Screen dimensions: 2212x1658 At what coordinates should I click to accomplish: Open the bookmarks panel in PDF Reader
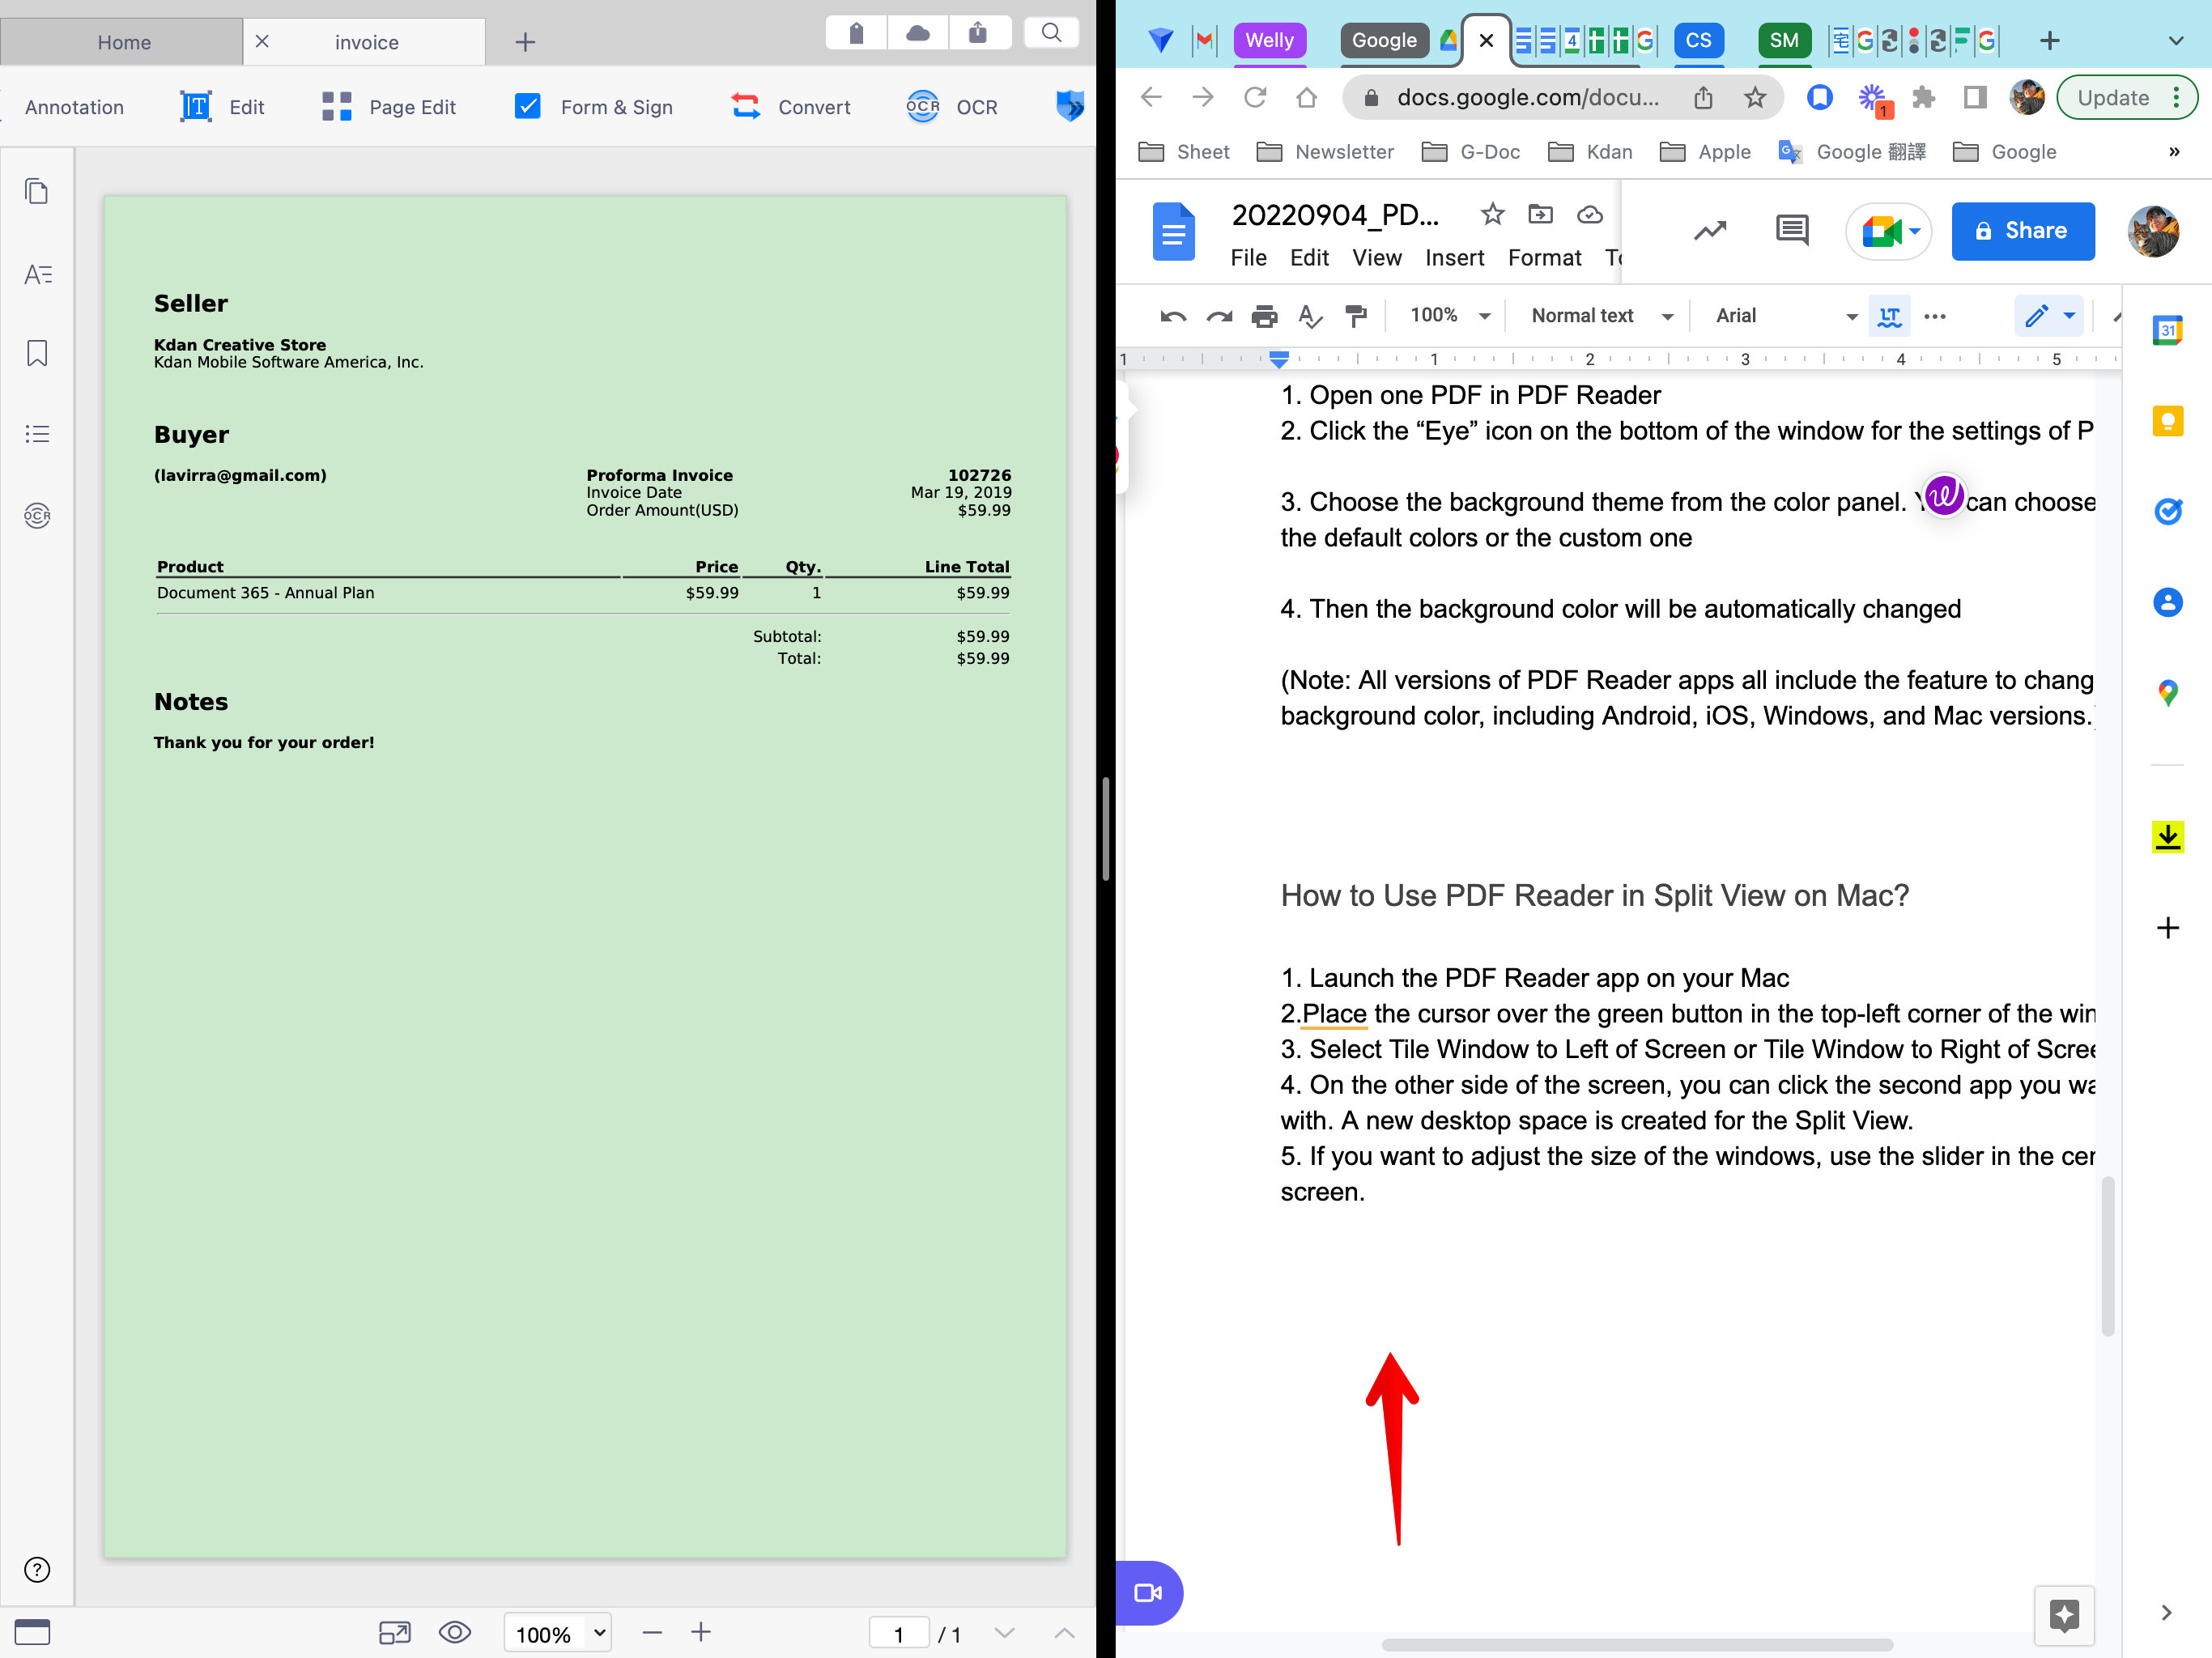coord(37,353)
